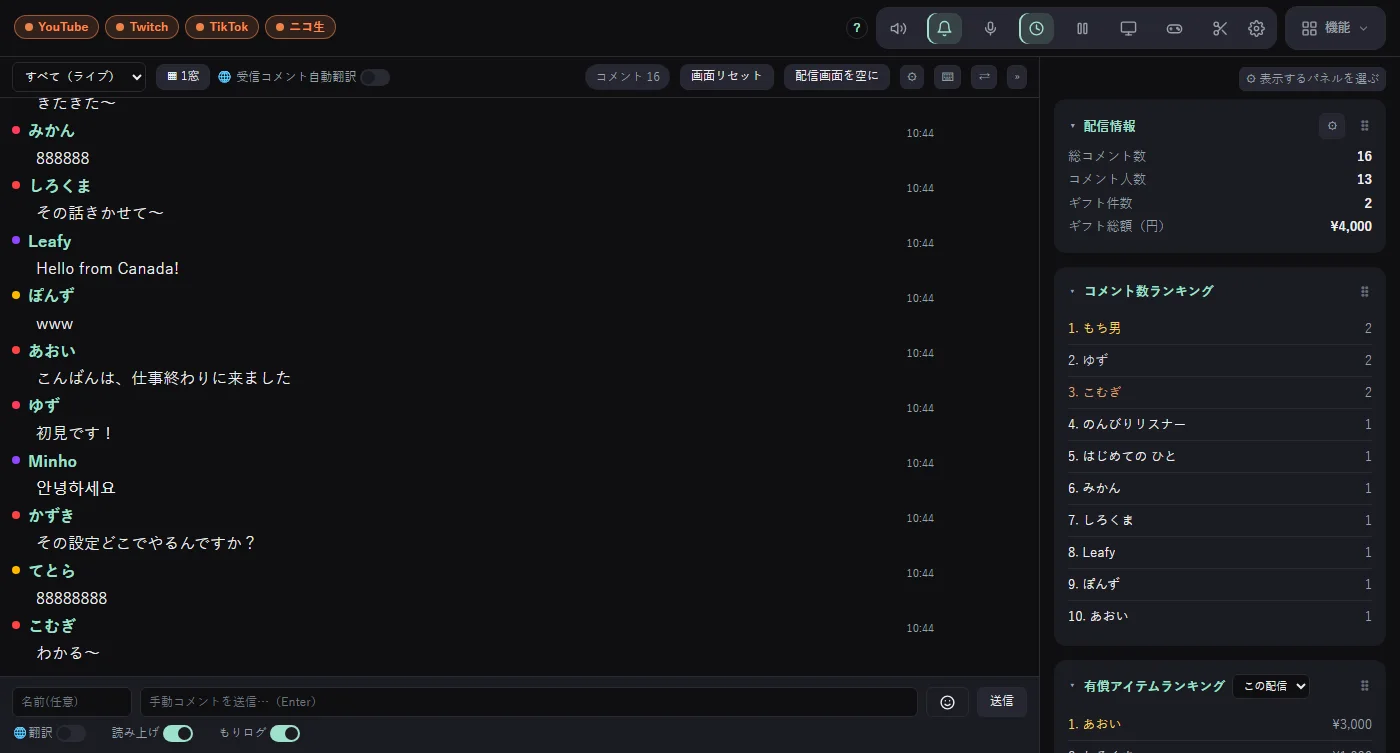Disable the 読み上げ toggle

click(x=178, y=733)
